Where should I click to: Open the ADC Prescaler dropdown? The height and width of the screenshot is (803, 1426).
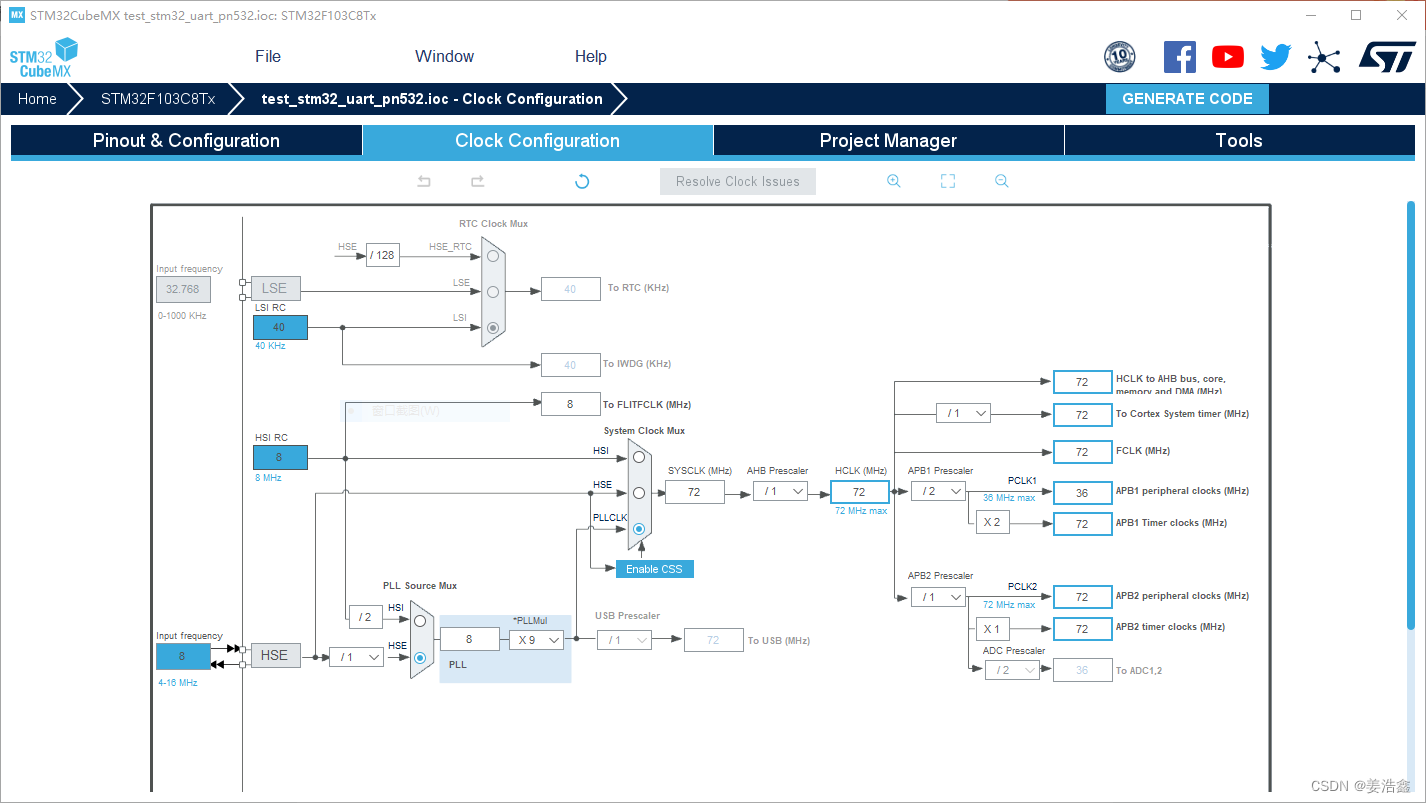pos(1012,670)
